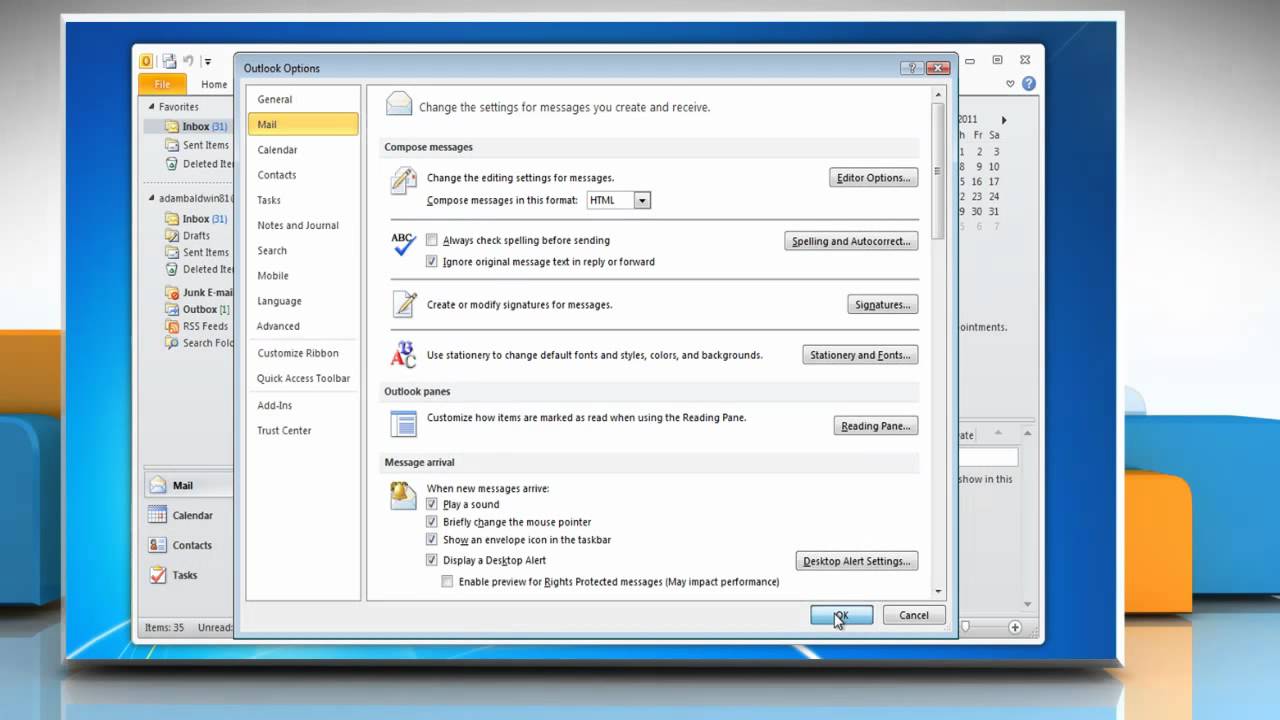Select Calendar options category

[302, 150]
